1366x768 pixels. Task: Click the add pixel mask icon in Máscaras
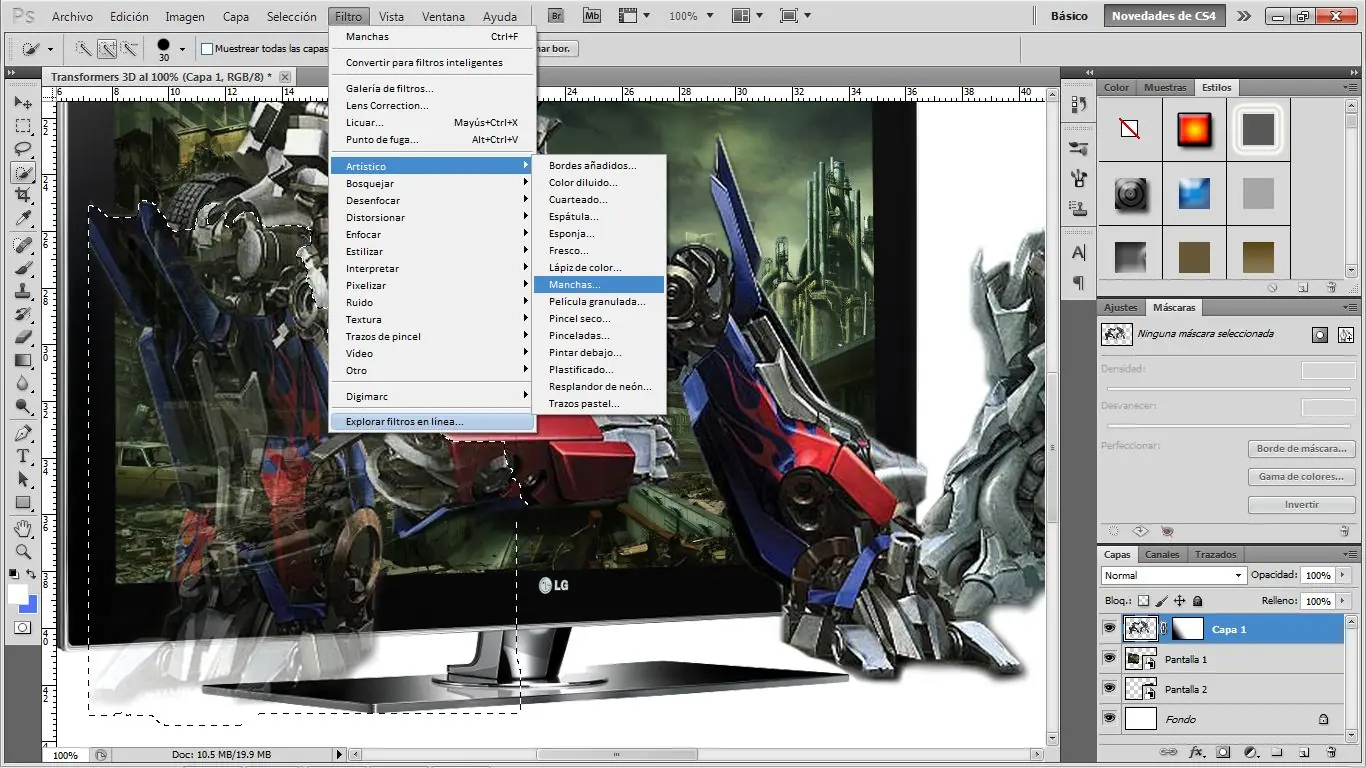pos(1320,335)
